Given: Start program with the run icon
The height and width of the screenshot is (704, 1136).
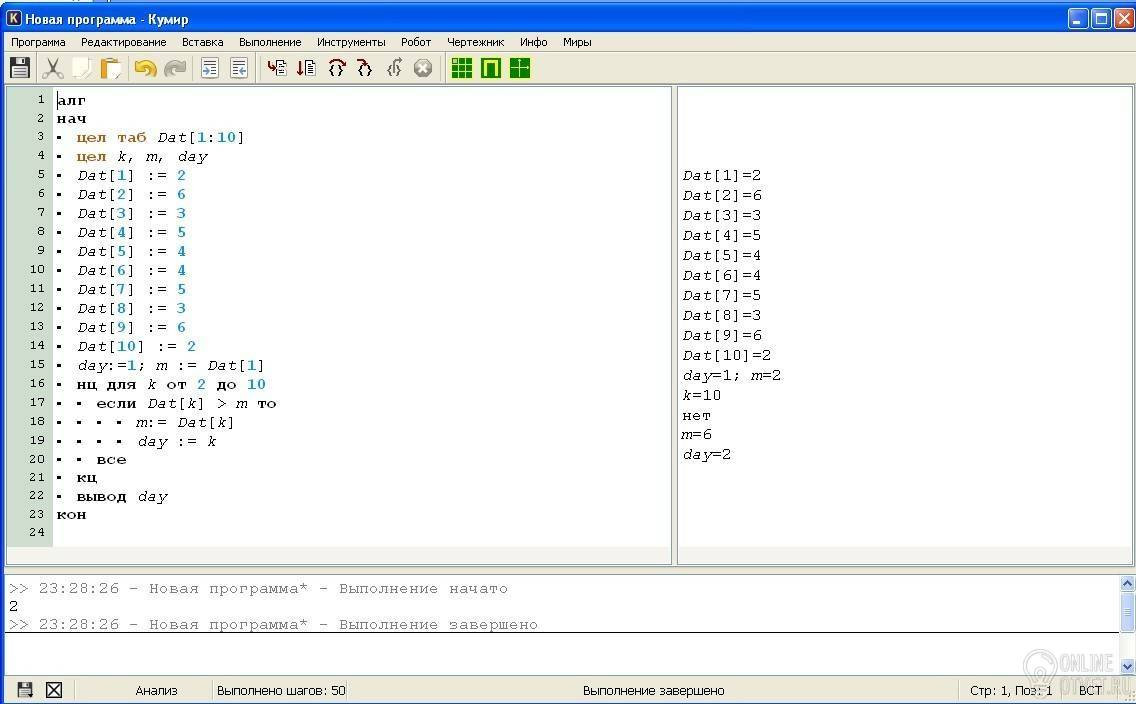Looking at the screenshot, I should pyautogui.click(x=277, y=68).
